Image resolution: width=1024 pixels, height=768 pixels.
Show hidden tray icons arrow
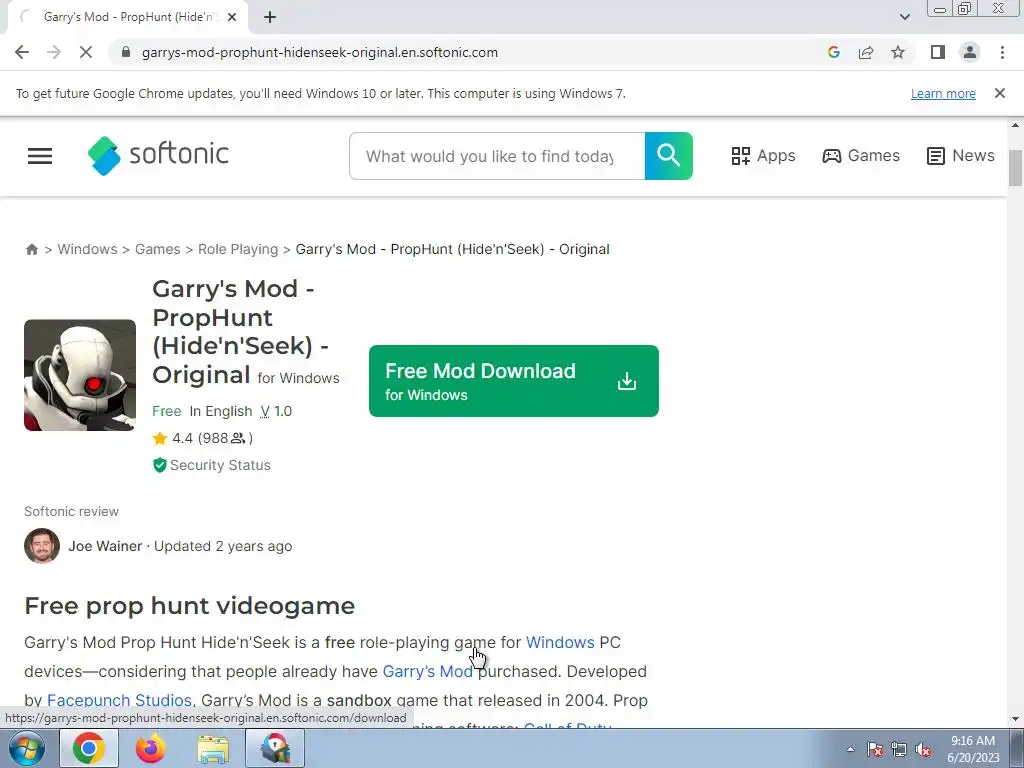[x=850, y=749]
